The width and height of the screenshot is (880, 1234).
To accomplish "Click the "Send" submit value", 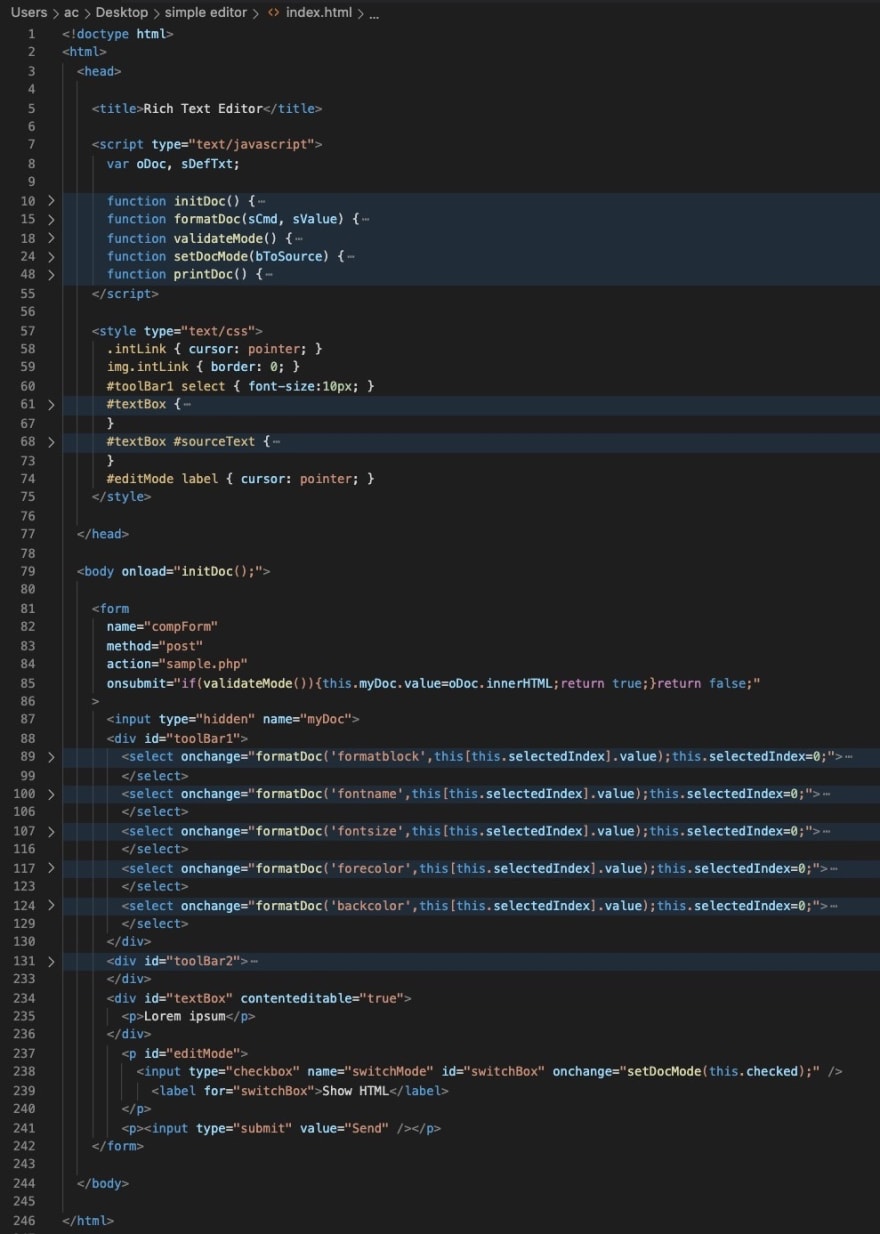I will [366, 1128].
